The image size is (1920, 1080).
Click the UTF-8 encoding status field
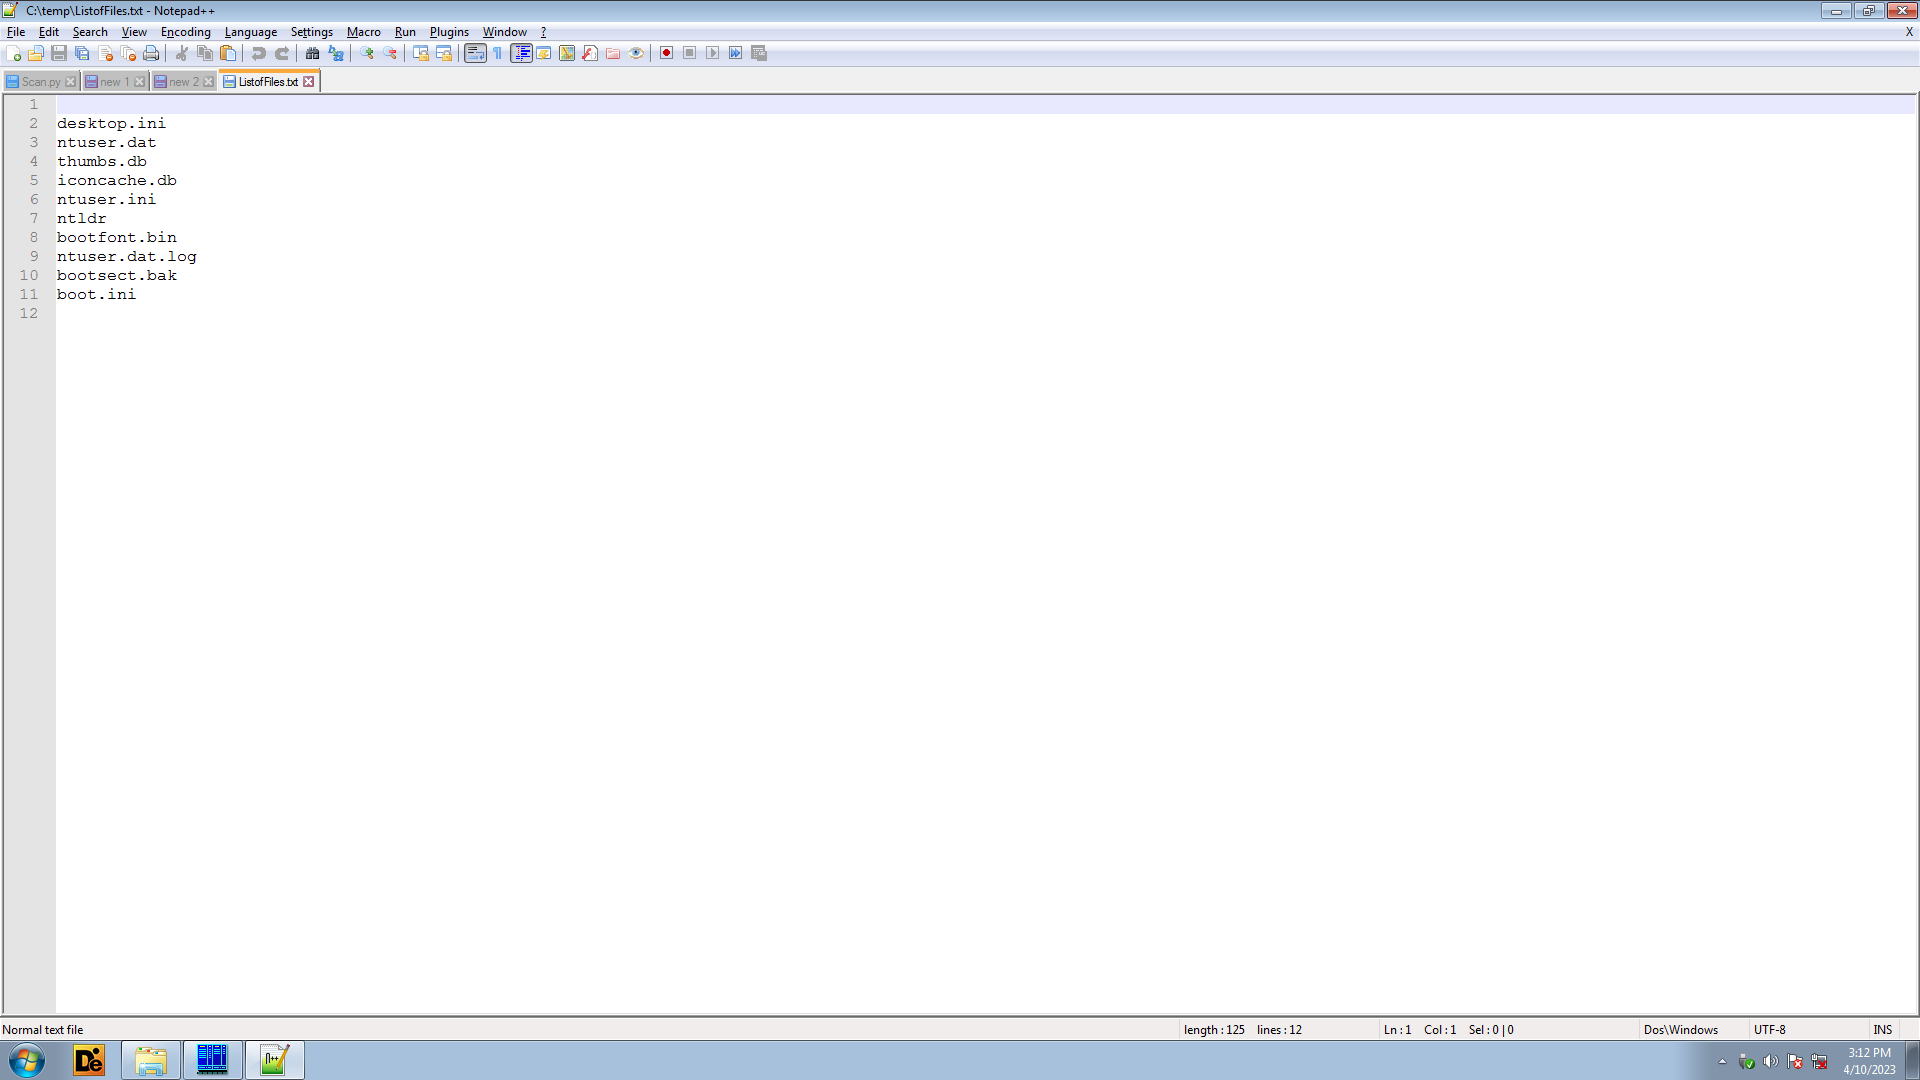1769,1029
